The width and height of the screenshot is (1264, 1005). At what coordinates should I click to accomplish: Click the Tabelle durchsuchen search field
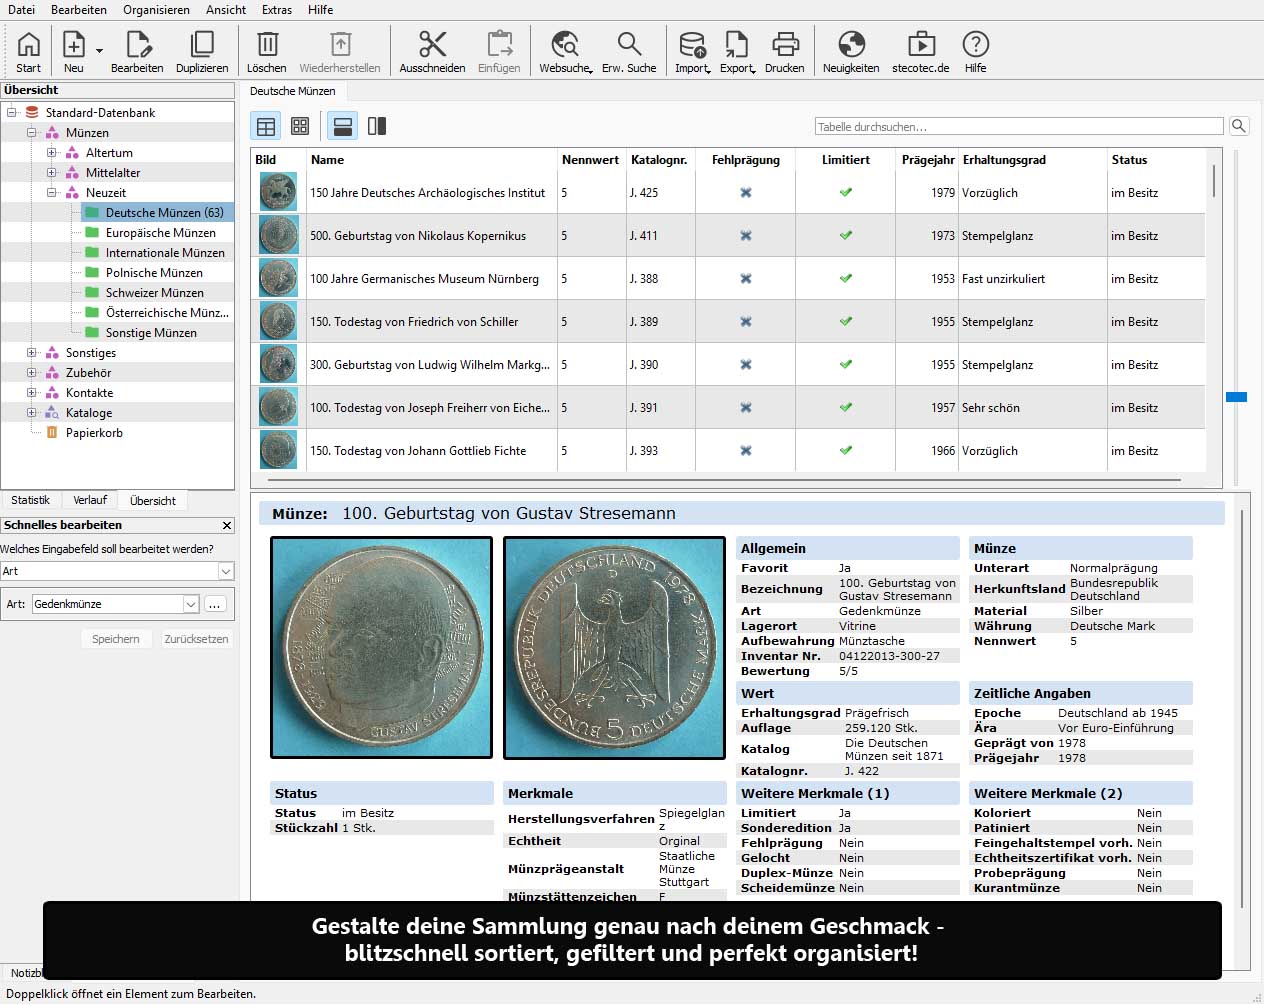[x=1018, y=127]
